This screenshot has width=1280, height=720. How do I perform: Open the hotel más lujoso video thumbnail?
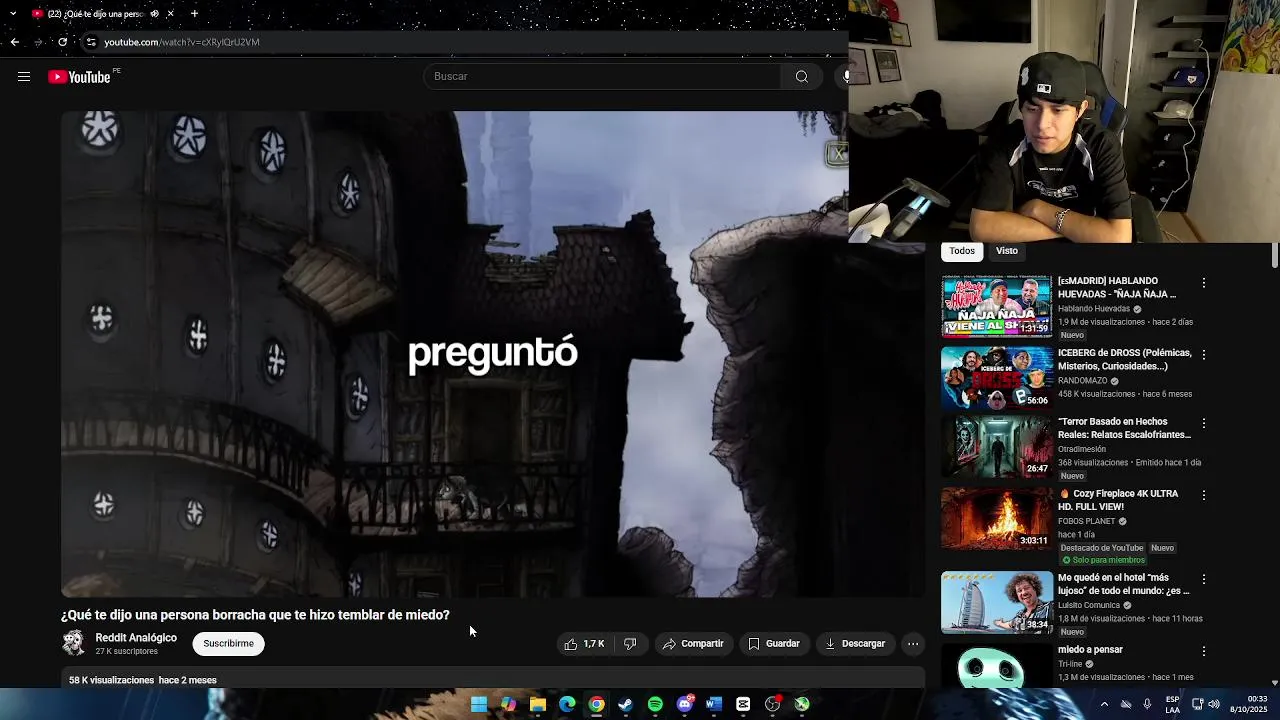[996, 602]
